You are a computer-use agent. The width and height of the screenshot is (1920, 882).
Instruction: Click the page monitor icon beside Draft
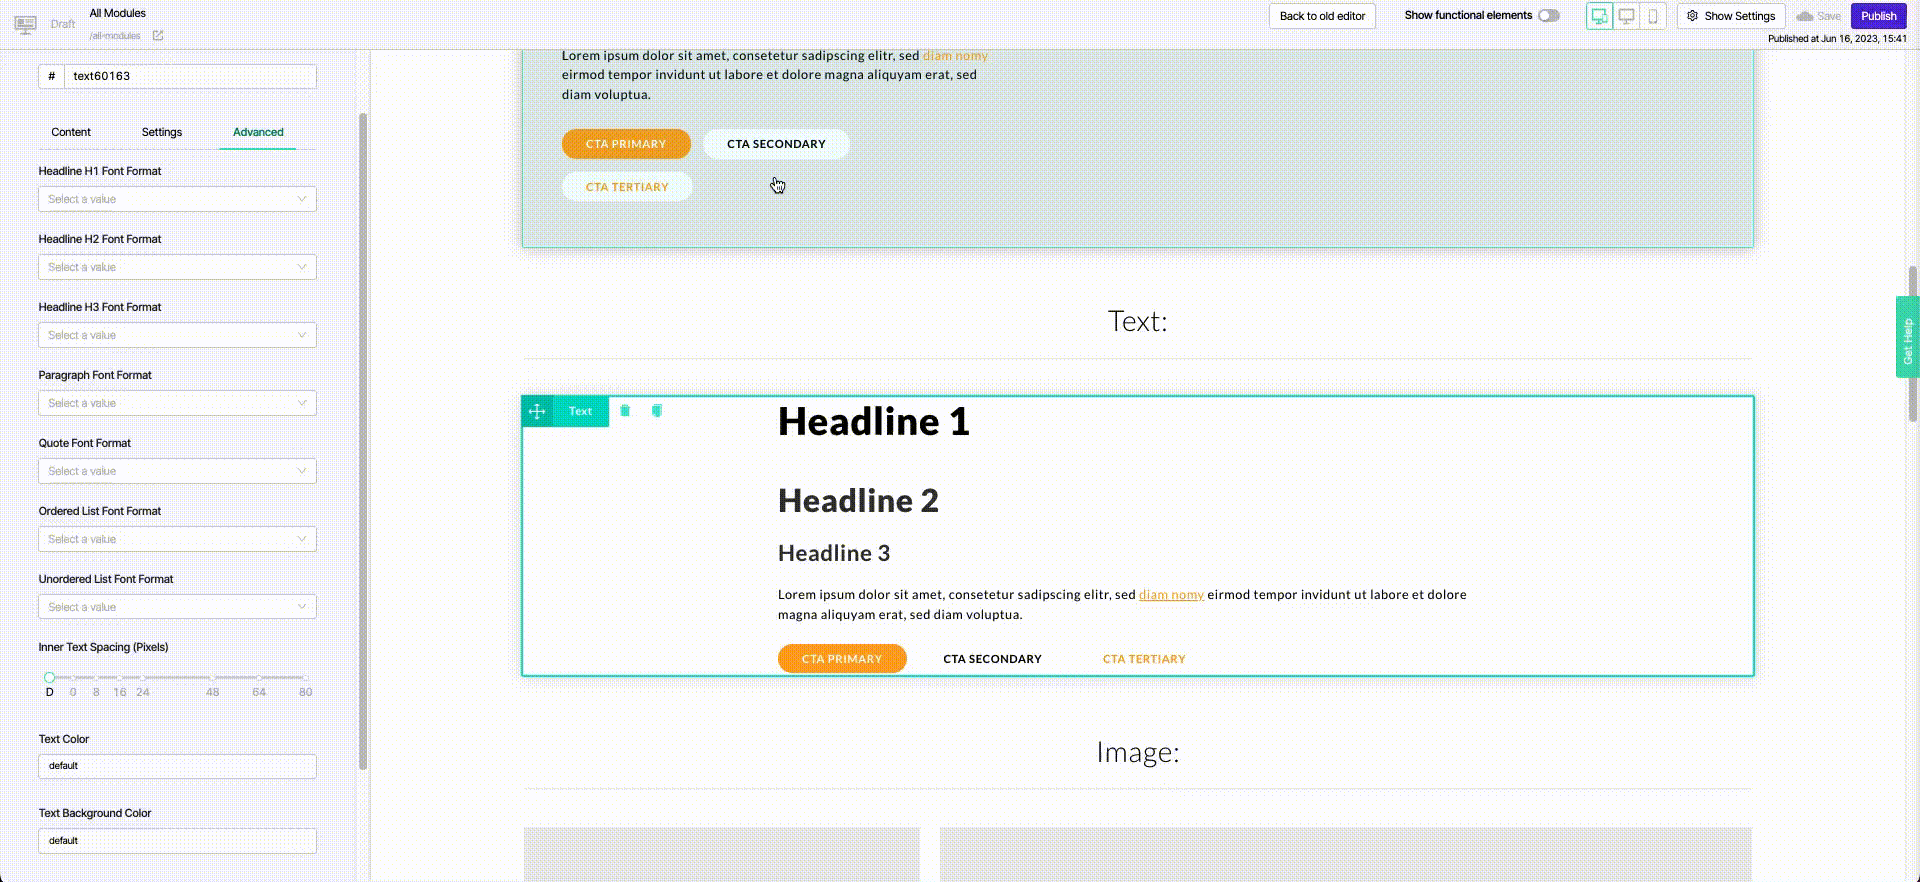pos(26,24)
